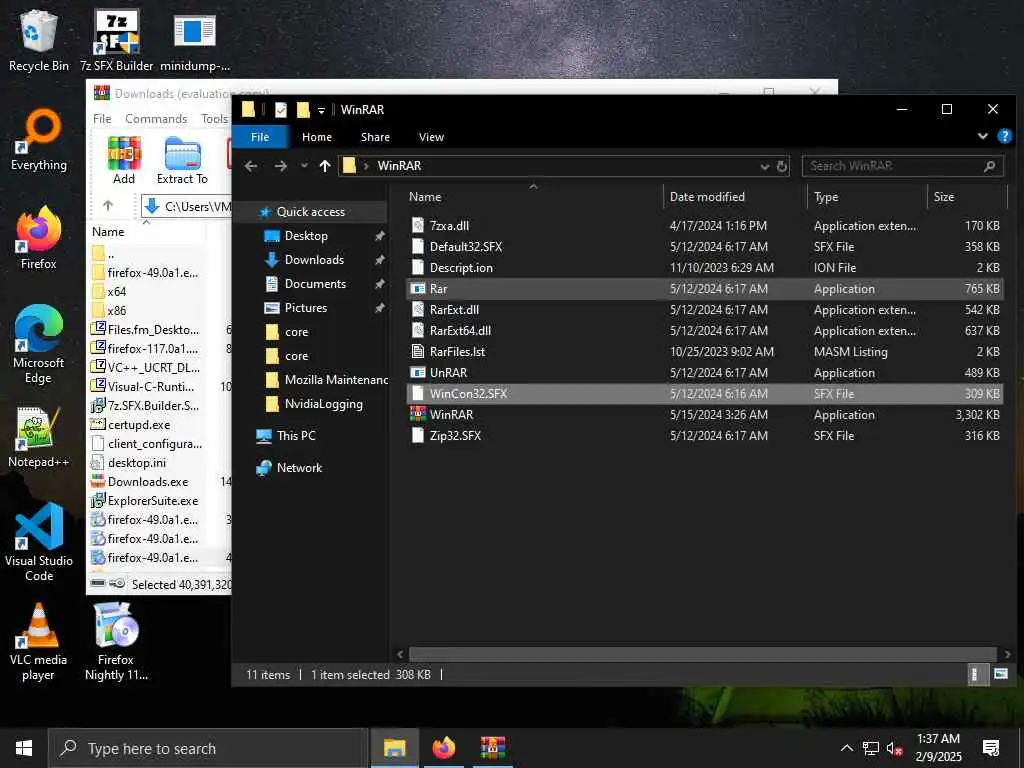
Task: Launch Firefox from the desktop
Action: click(39, 238)
